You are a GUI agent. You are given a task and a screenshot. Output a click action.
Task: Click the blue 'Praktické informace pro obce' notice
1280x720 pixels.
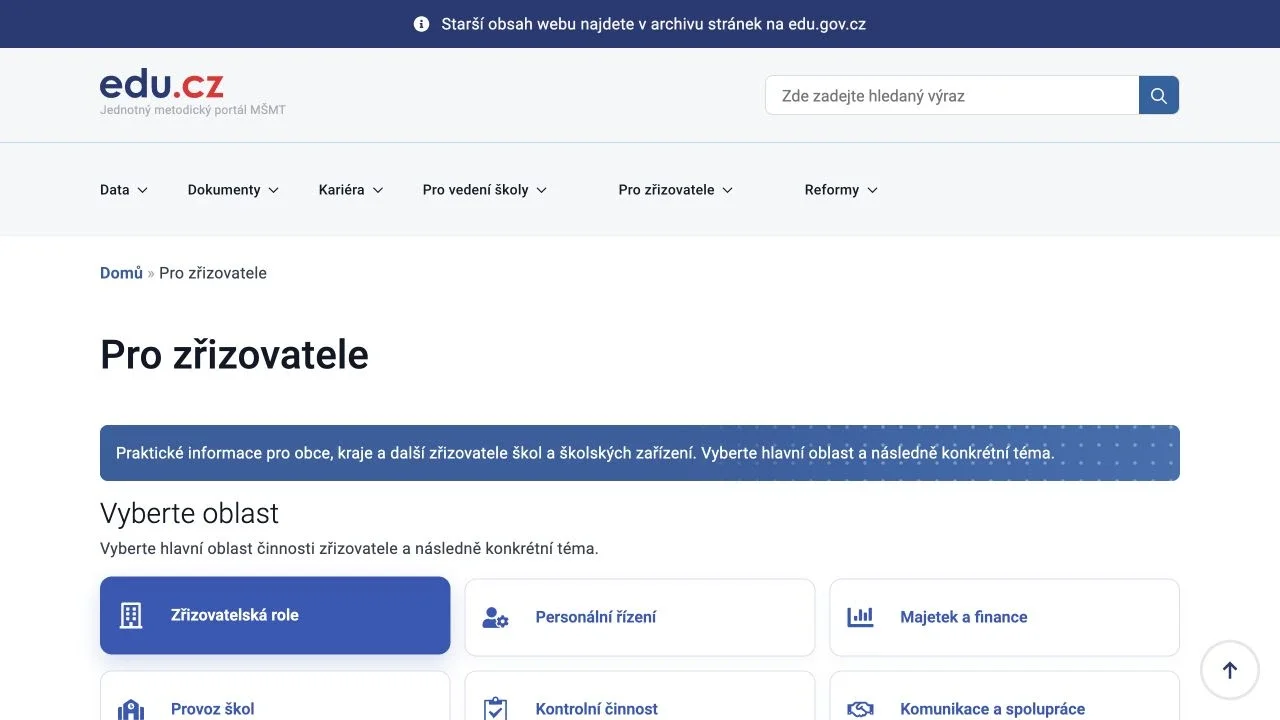click(640, 453)
